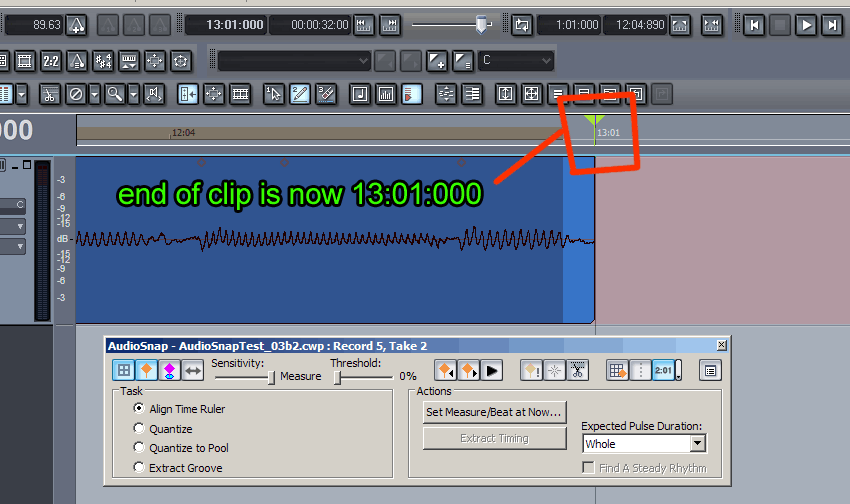Rewind to start with transport button
This screenshot has width=850, height=504.
pos(755,25)
